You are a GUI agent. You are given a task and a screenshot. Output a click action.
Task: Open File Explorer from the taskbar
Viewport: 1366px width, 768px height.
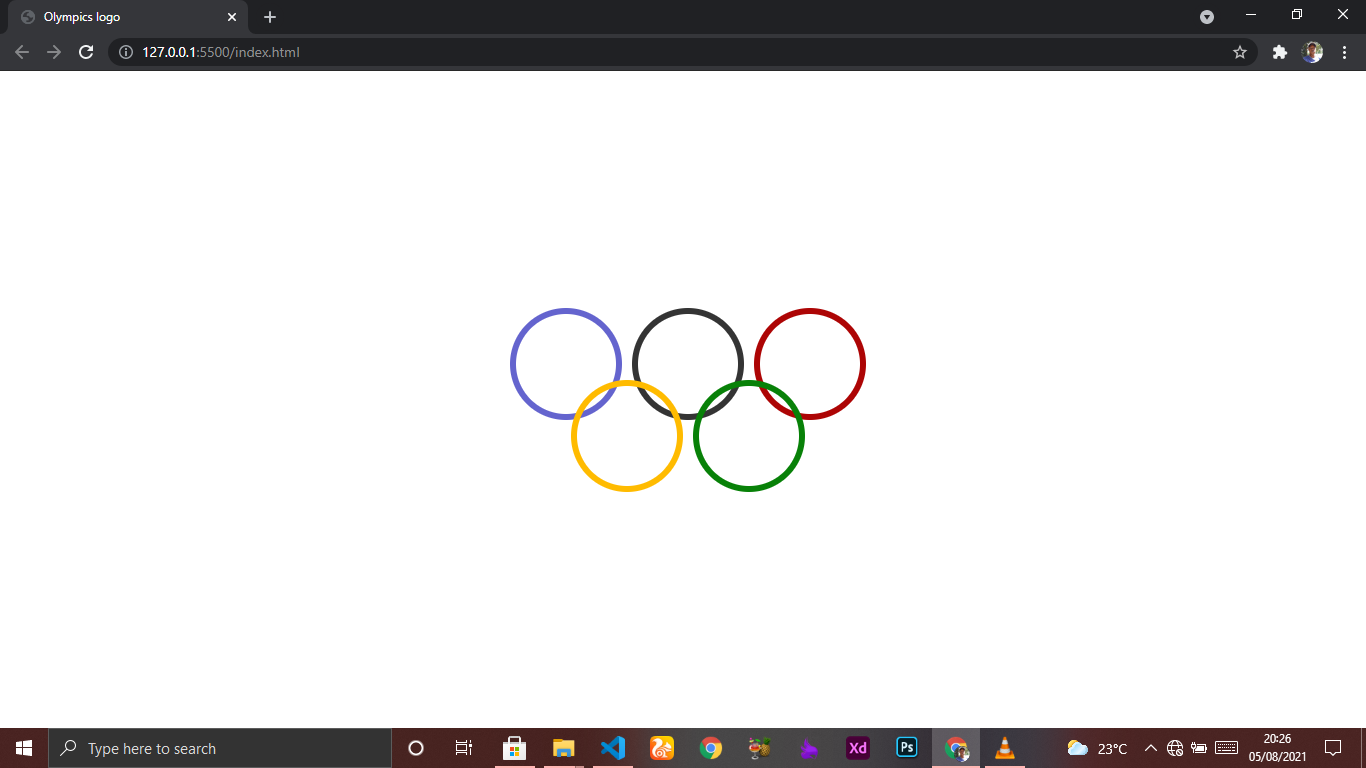coord(563,748)
